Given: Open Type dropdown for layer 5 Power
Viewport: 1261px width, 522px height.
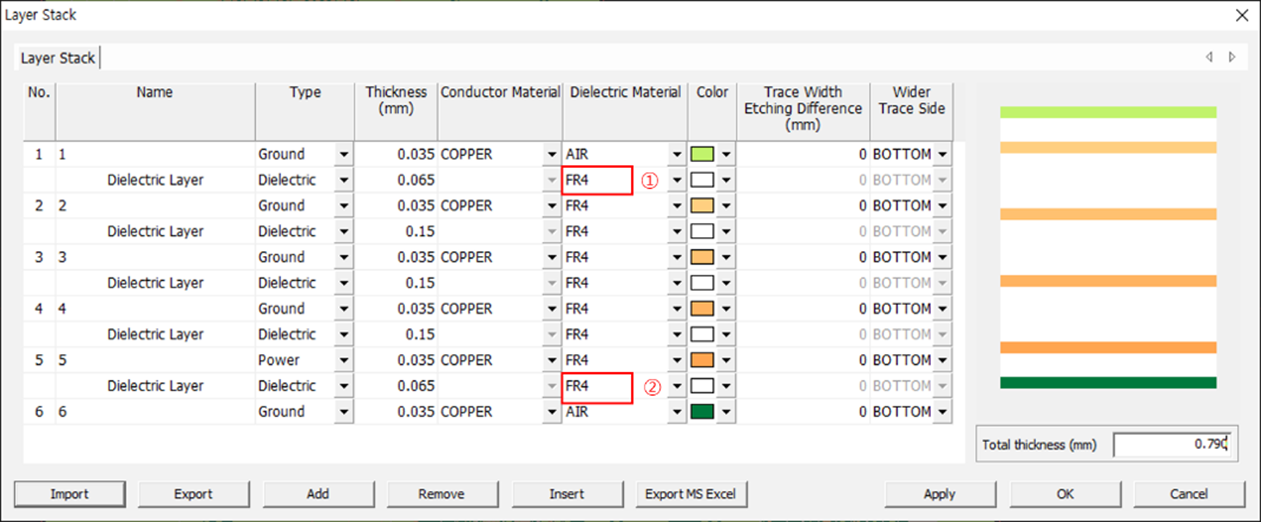Looking at the screenshot, I should click(x=344, y=360).
